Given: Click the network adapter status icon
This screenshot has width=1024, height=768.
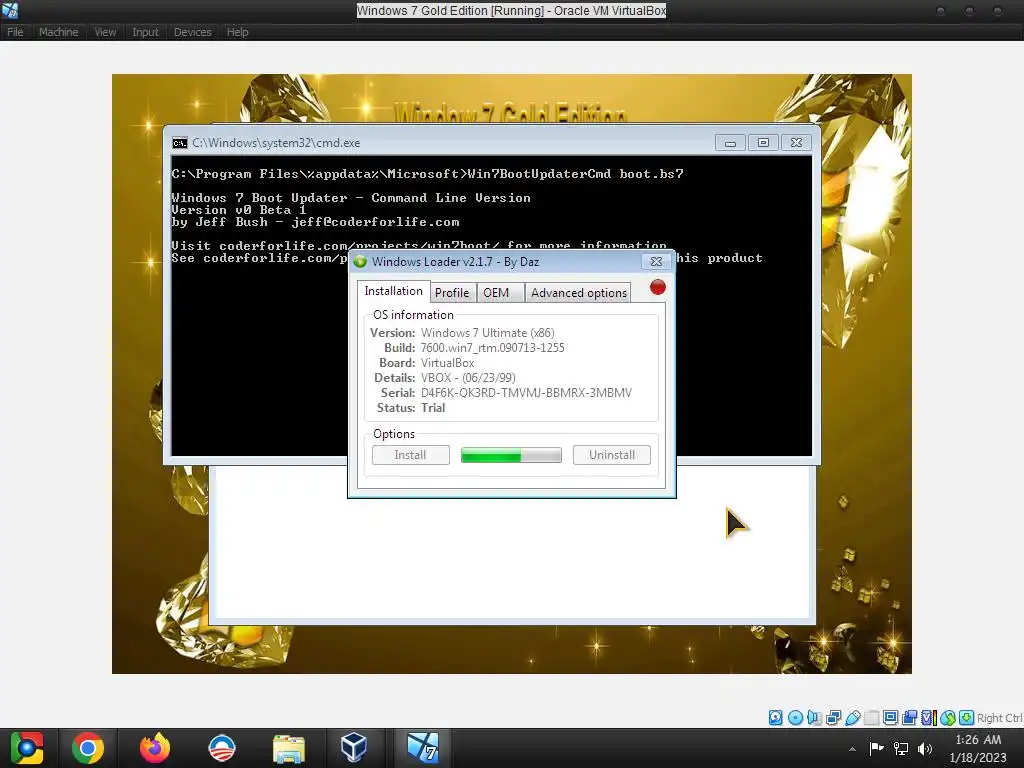Looking at the screenshot, I should [833, 718].
